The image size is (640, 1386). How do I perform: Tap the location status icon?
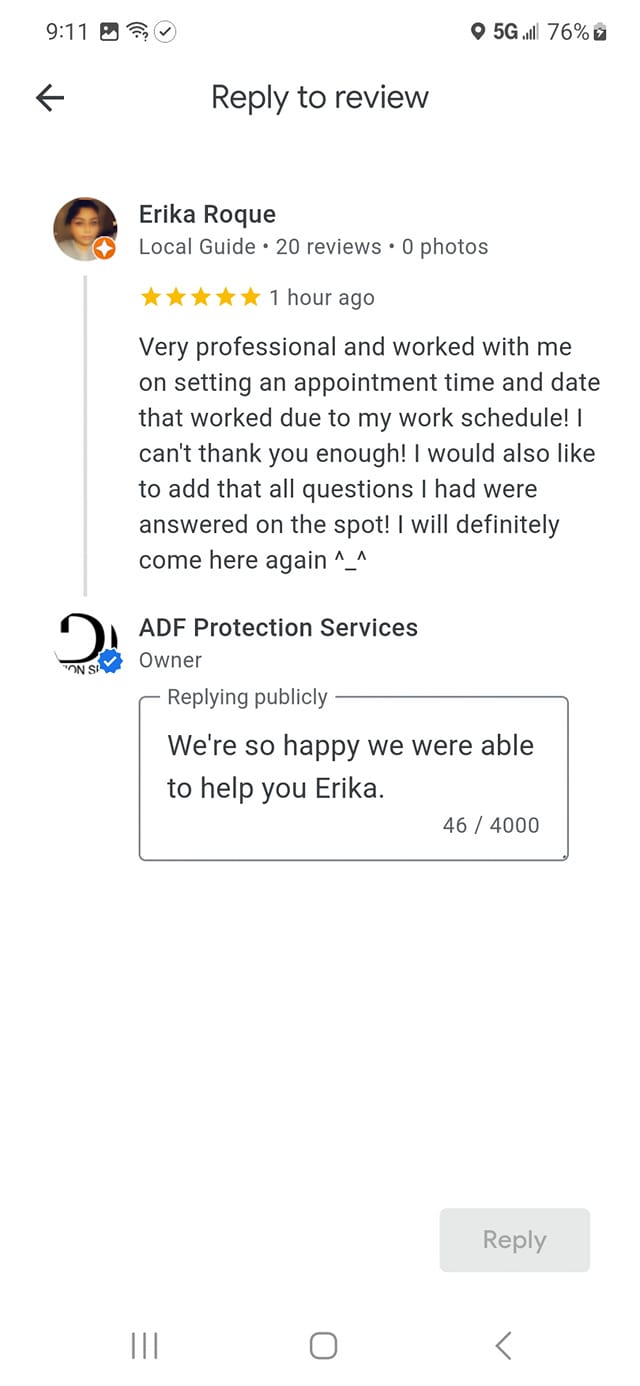coord(477,32)
